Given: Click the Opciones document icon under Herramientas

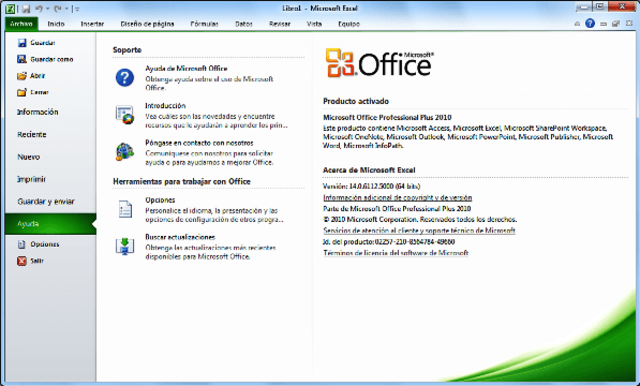Looking at the screenshot, I should click(125, 209).
